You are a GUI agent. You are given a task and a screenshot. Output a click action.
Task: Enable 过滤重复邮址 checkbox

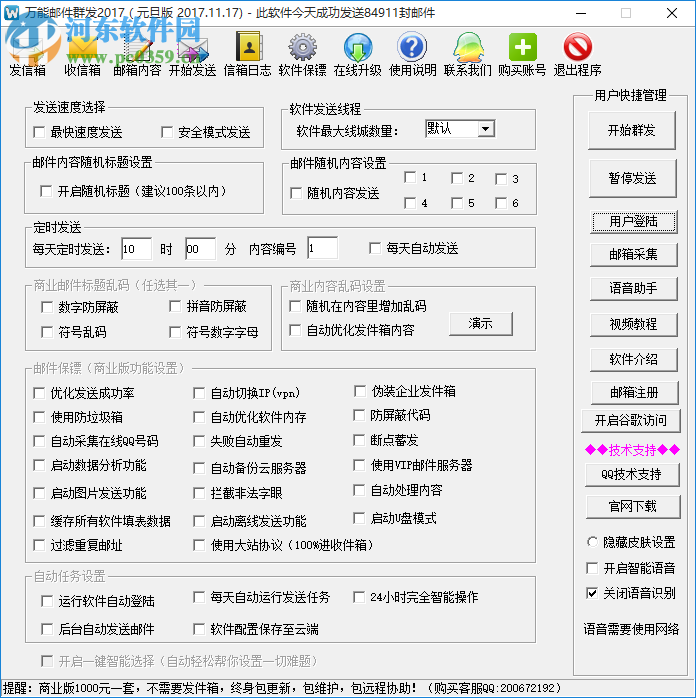point(39,545)
